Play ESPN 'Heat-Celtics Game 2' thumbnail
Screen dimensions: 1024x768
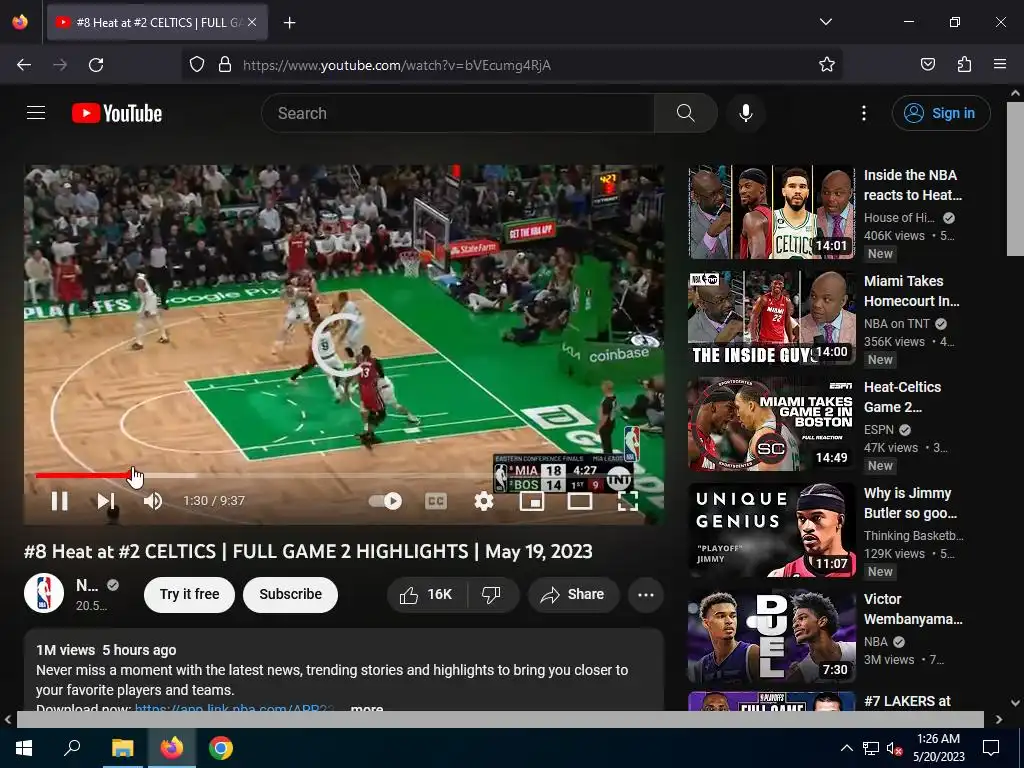tap(771, 424)
